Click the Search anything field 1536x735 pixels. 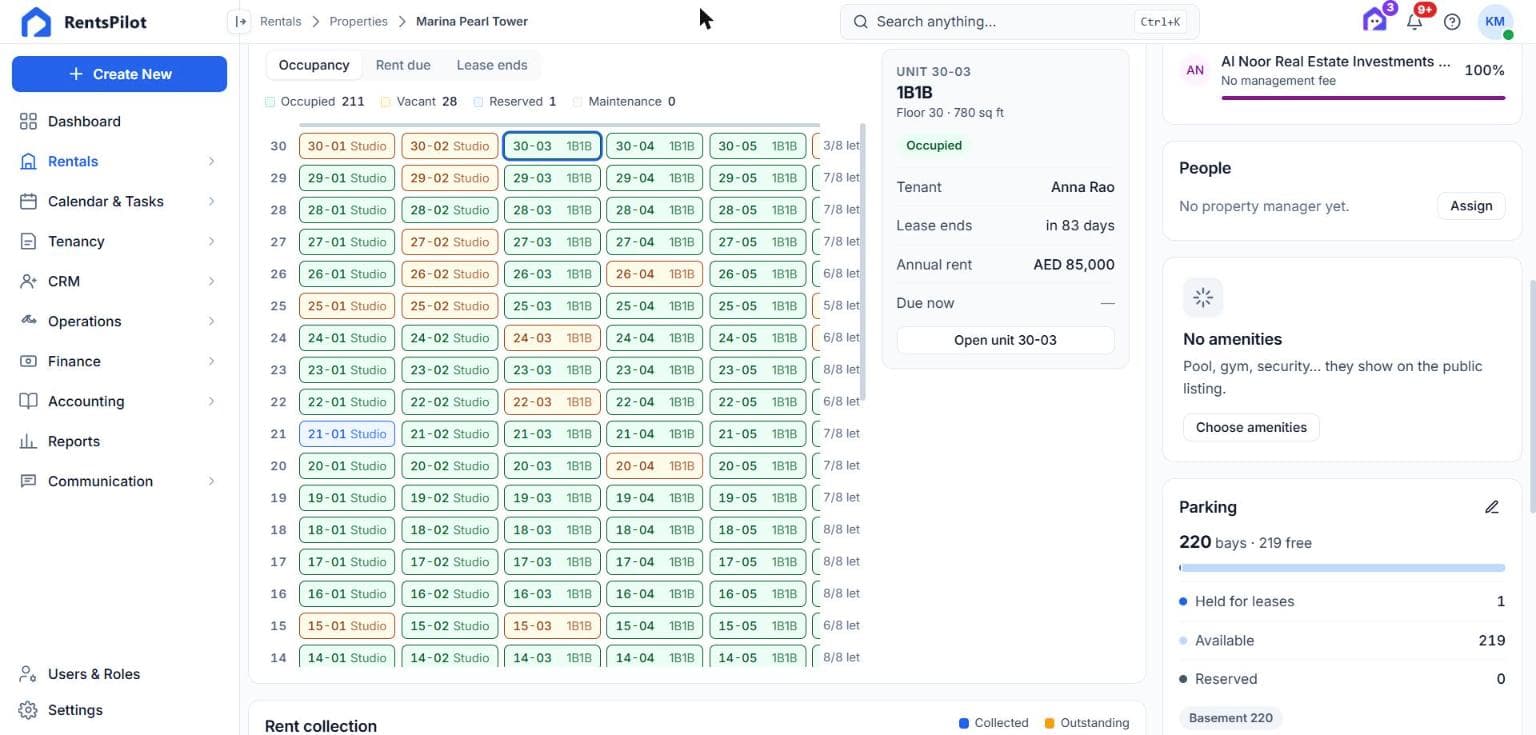(x=1019, y=21)
